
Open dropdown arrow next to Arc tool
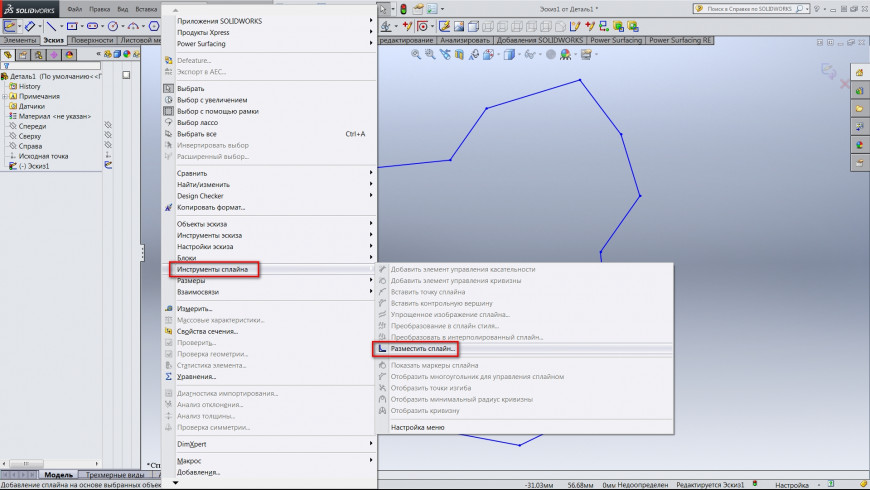pos(143,26)
